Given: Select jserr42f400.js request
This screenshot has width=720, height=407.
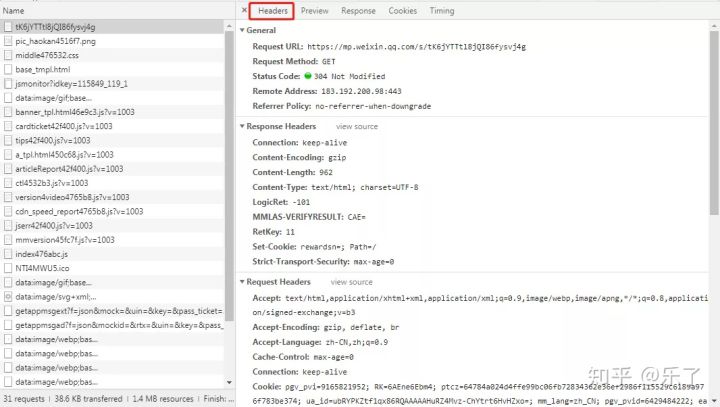Looking at the screenshot, I should [x=112, y=226].
